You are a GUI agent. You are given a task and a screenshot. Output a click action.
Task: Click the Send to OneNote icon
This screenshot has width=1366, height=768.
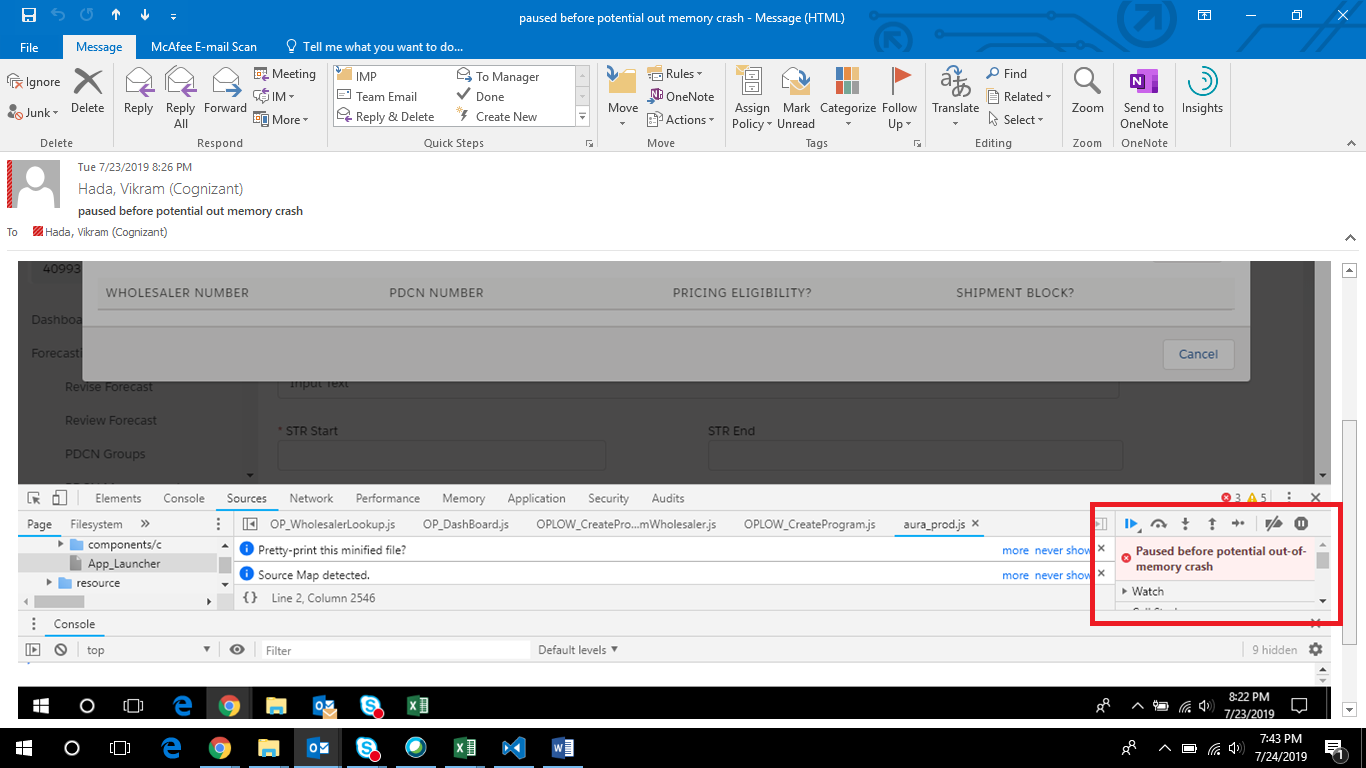tap(1143, 98)
